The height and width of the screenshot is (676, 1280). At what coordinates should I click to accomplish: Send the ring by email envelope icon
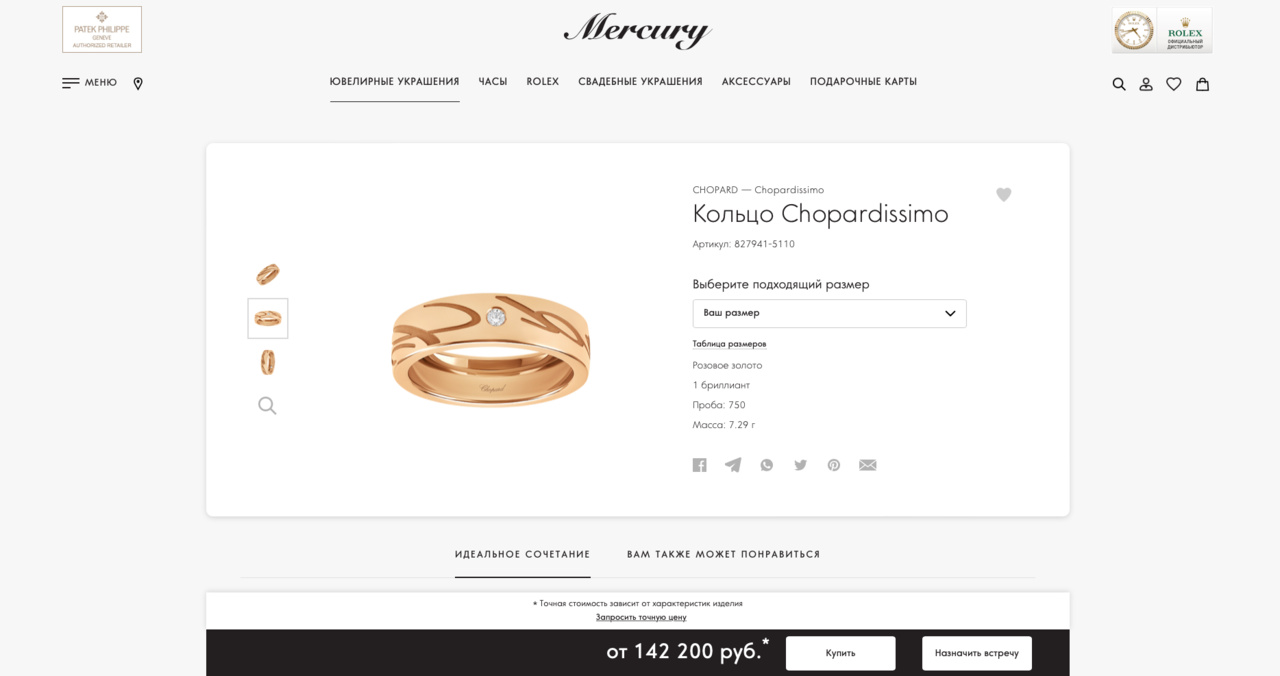click(x=868, y=465)
